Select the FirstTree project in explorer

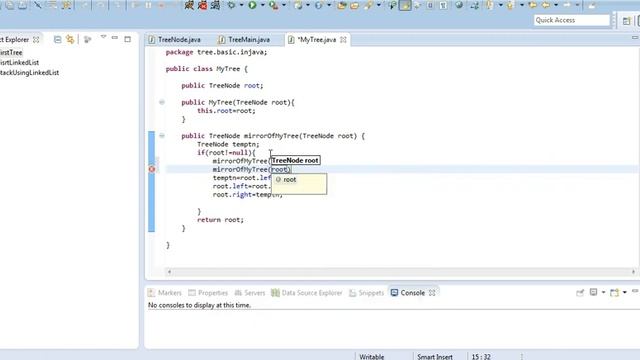(11, 53)
